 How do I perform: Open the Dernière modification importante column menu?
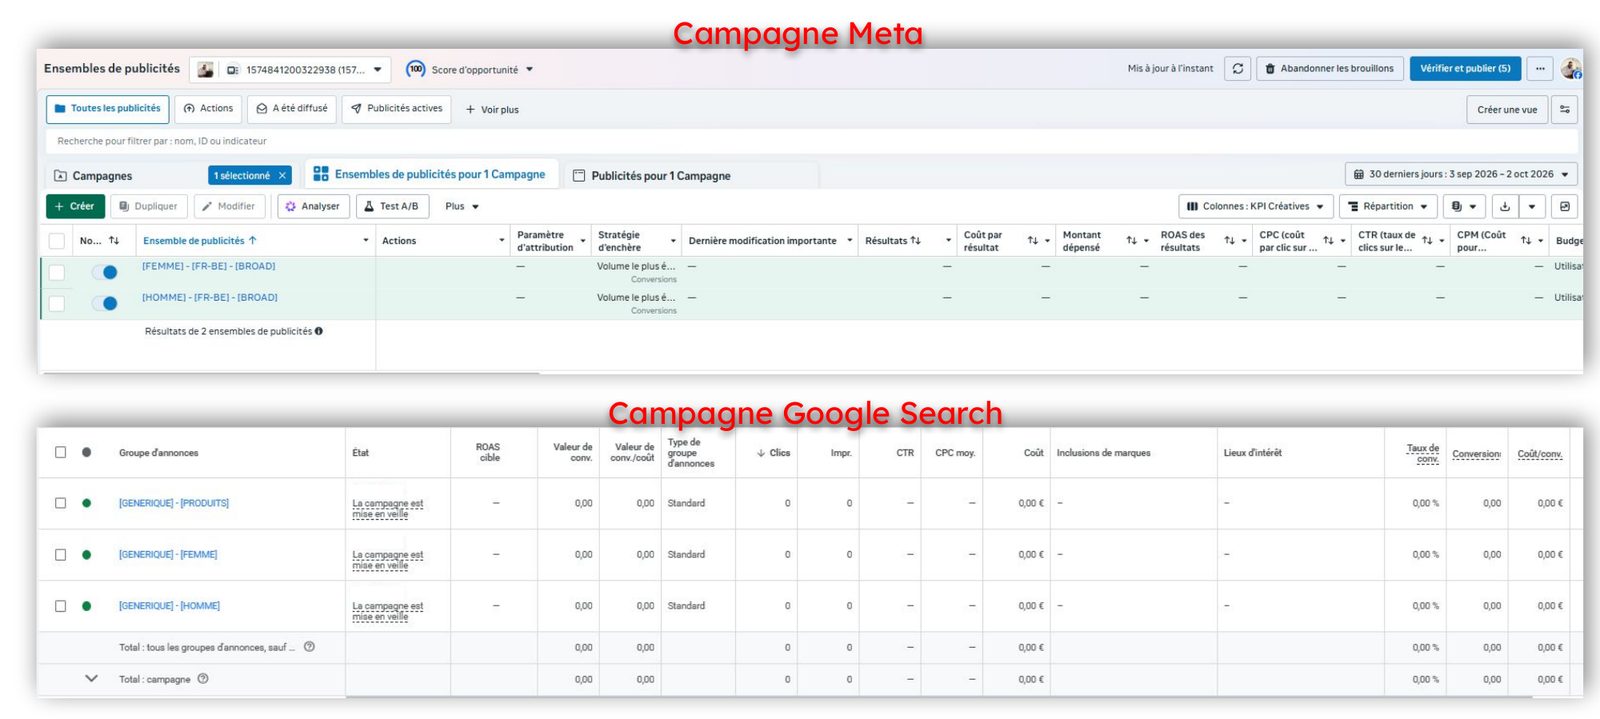[x=850, y=241]
